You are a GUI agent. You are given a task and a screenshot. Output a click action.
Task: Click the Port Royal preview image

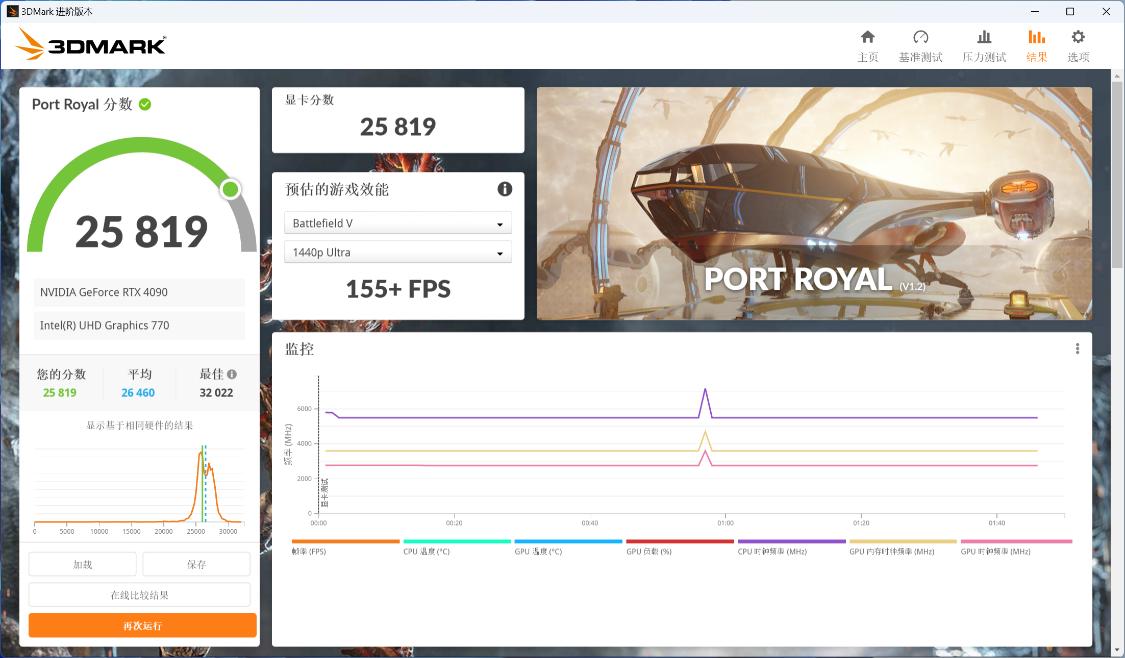click(814, 204)
